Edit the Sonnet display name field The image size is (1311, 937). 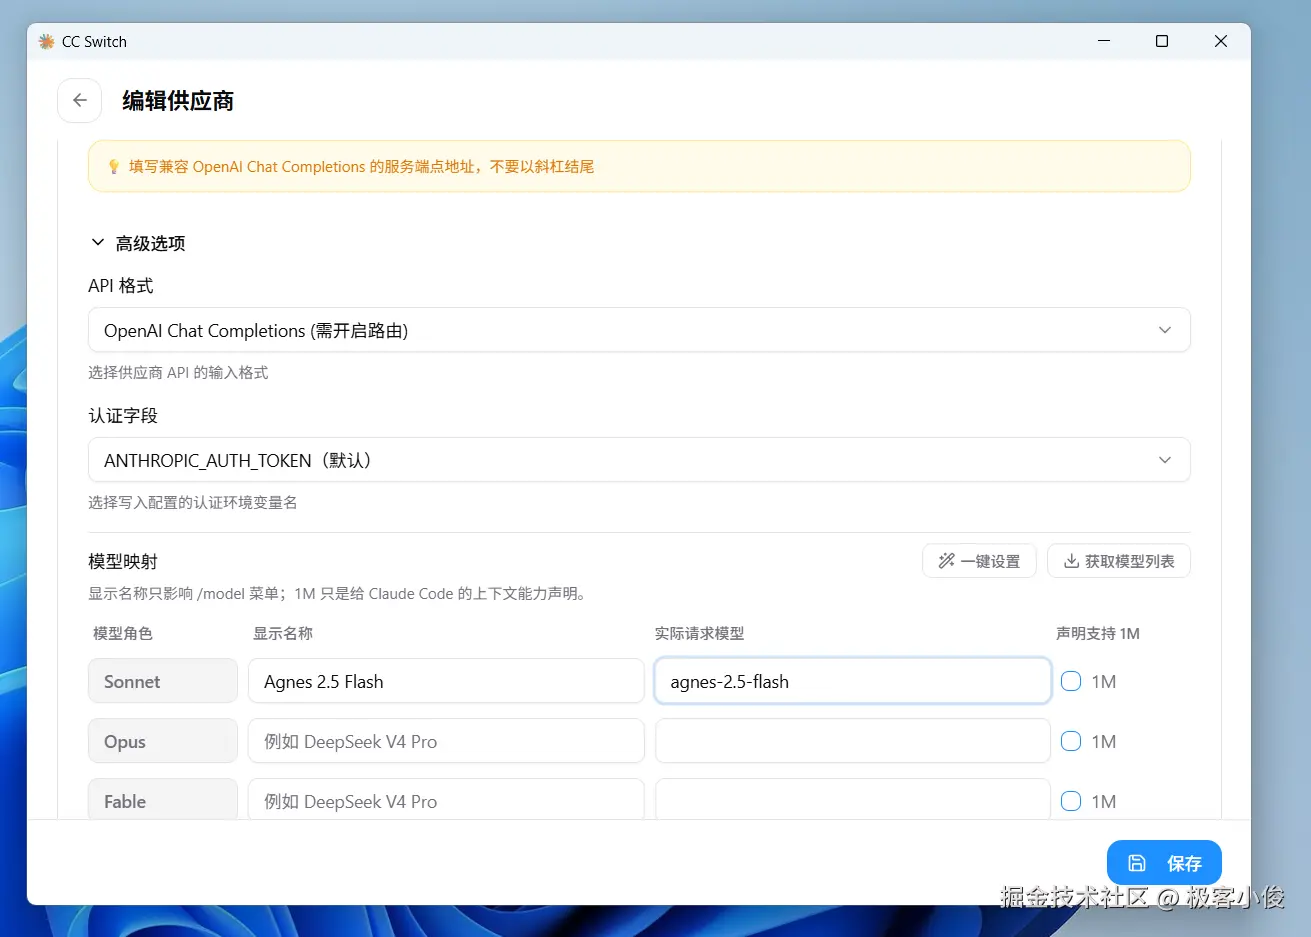click(446, 681)
